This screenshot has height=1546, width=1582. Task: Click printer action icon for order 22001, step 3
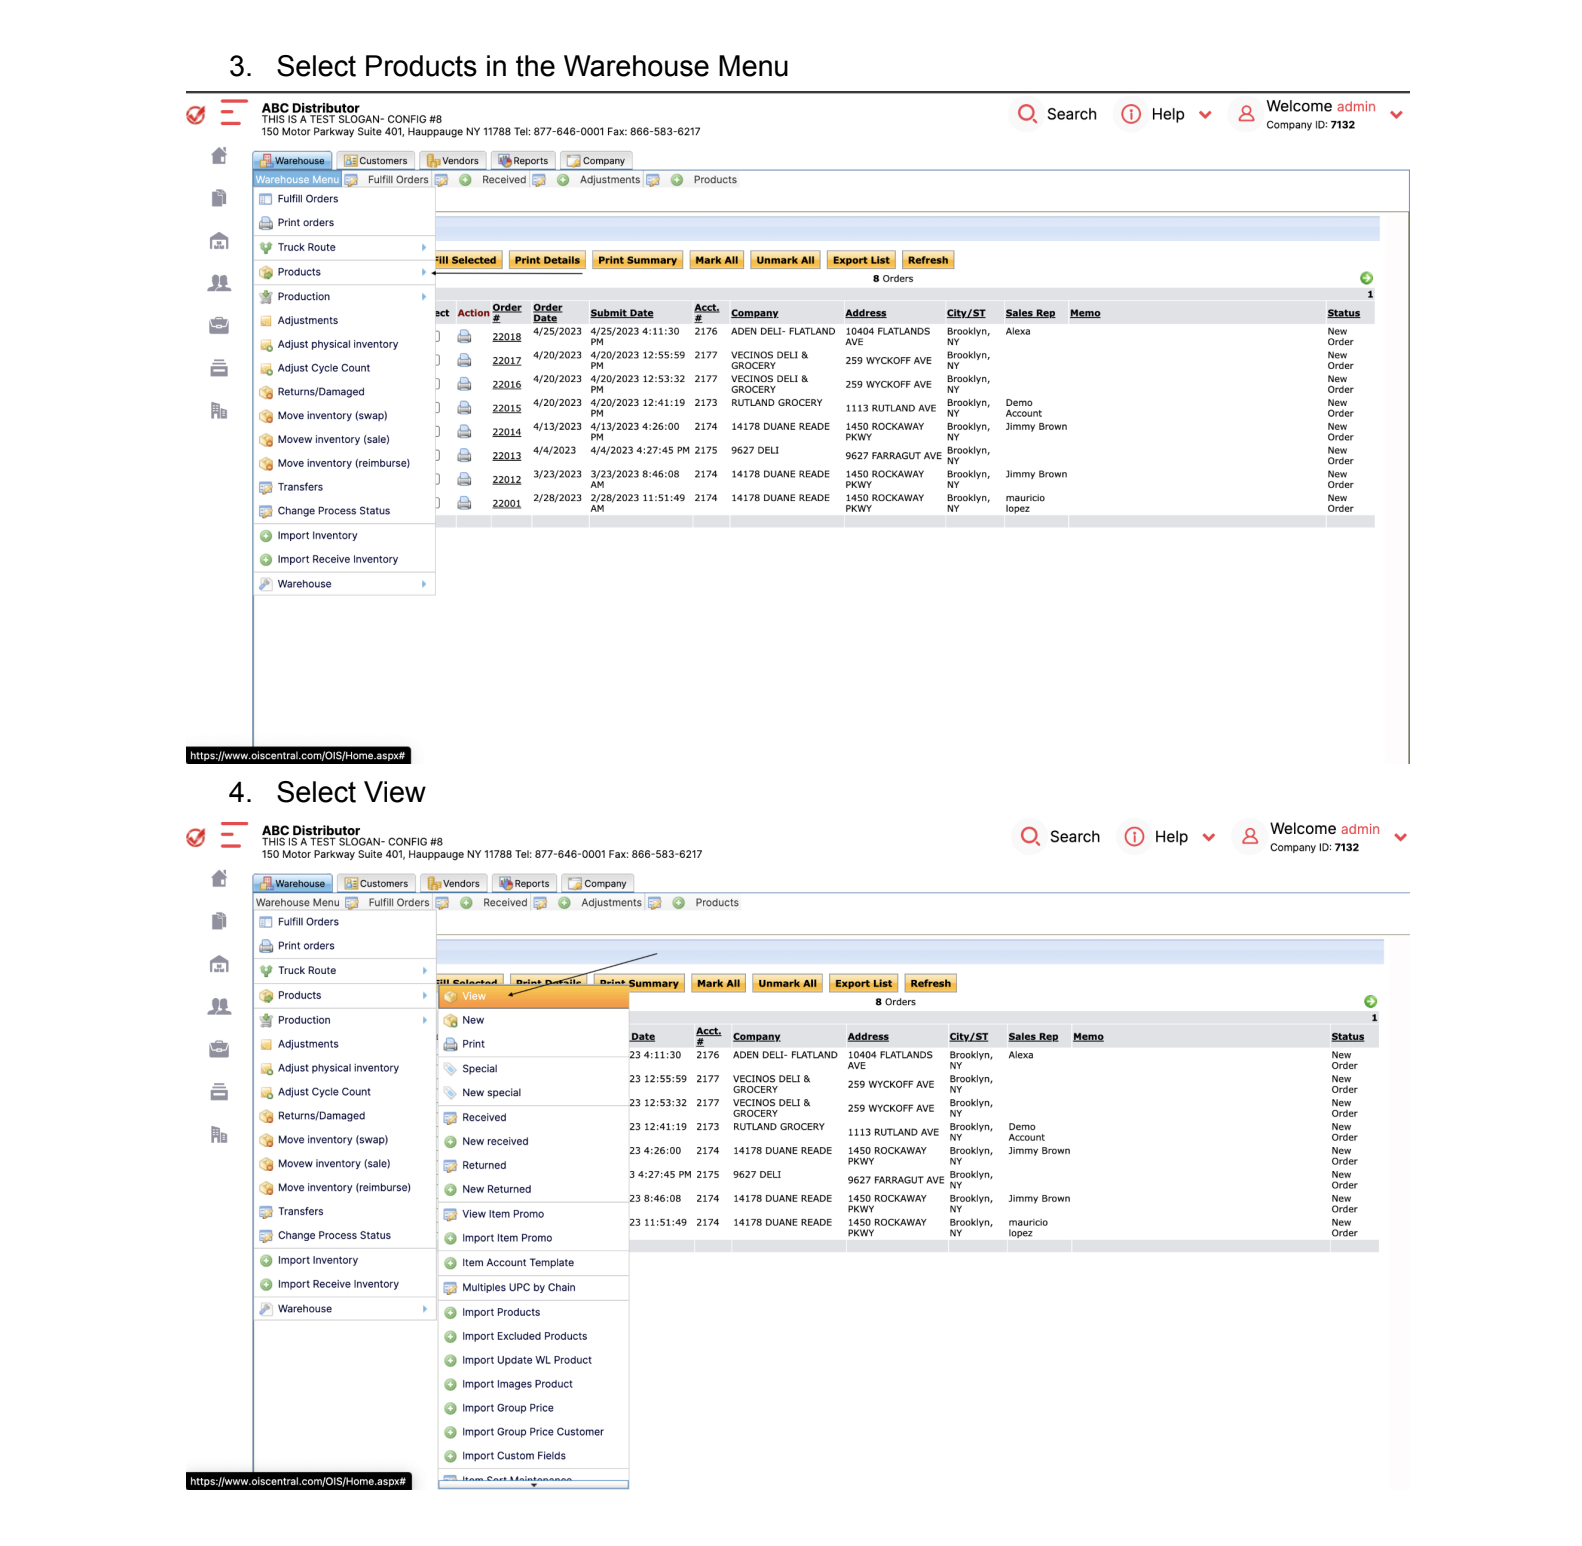click(464, 502)
